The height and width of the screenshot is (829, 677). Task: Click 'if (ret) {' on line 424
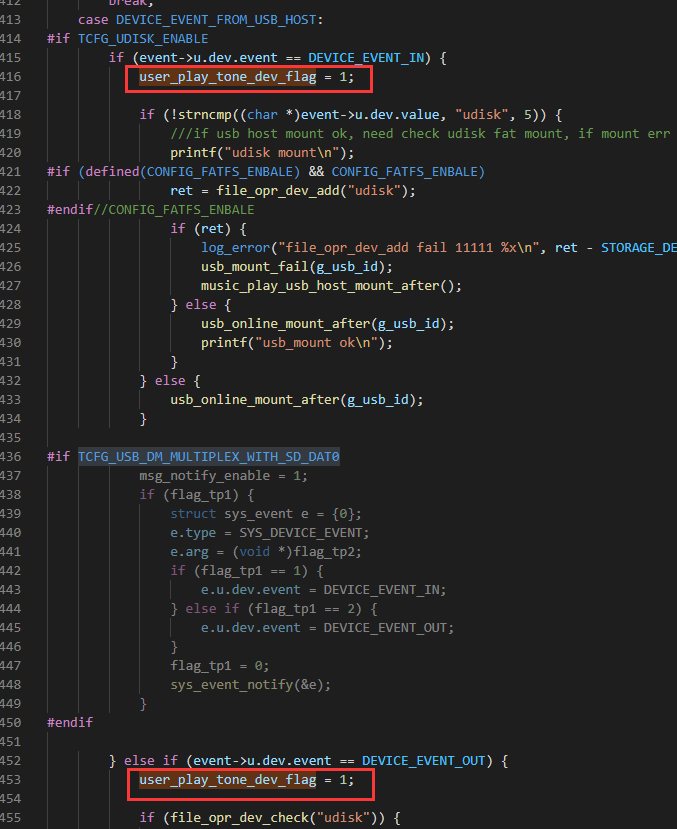(x=208, y=229)
